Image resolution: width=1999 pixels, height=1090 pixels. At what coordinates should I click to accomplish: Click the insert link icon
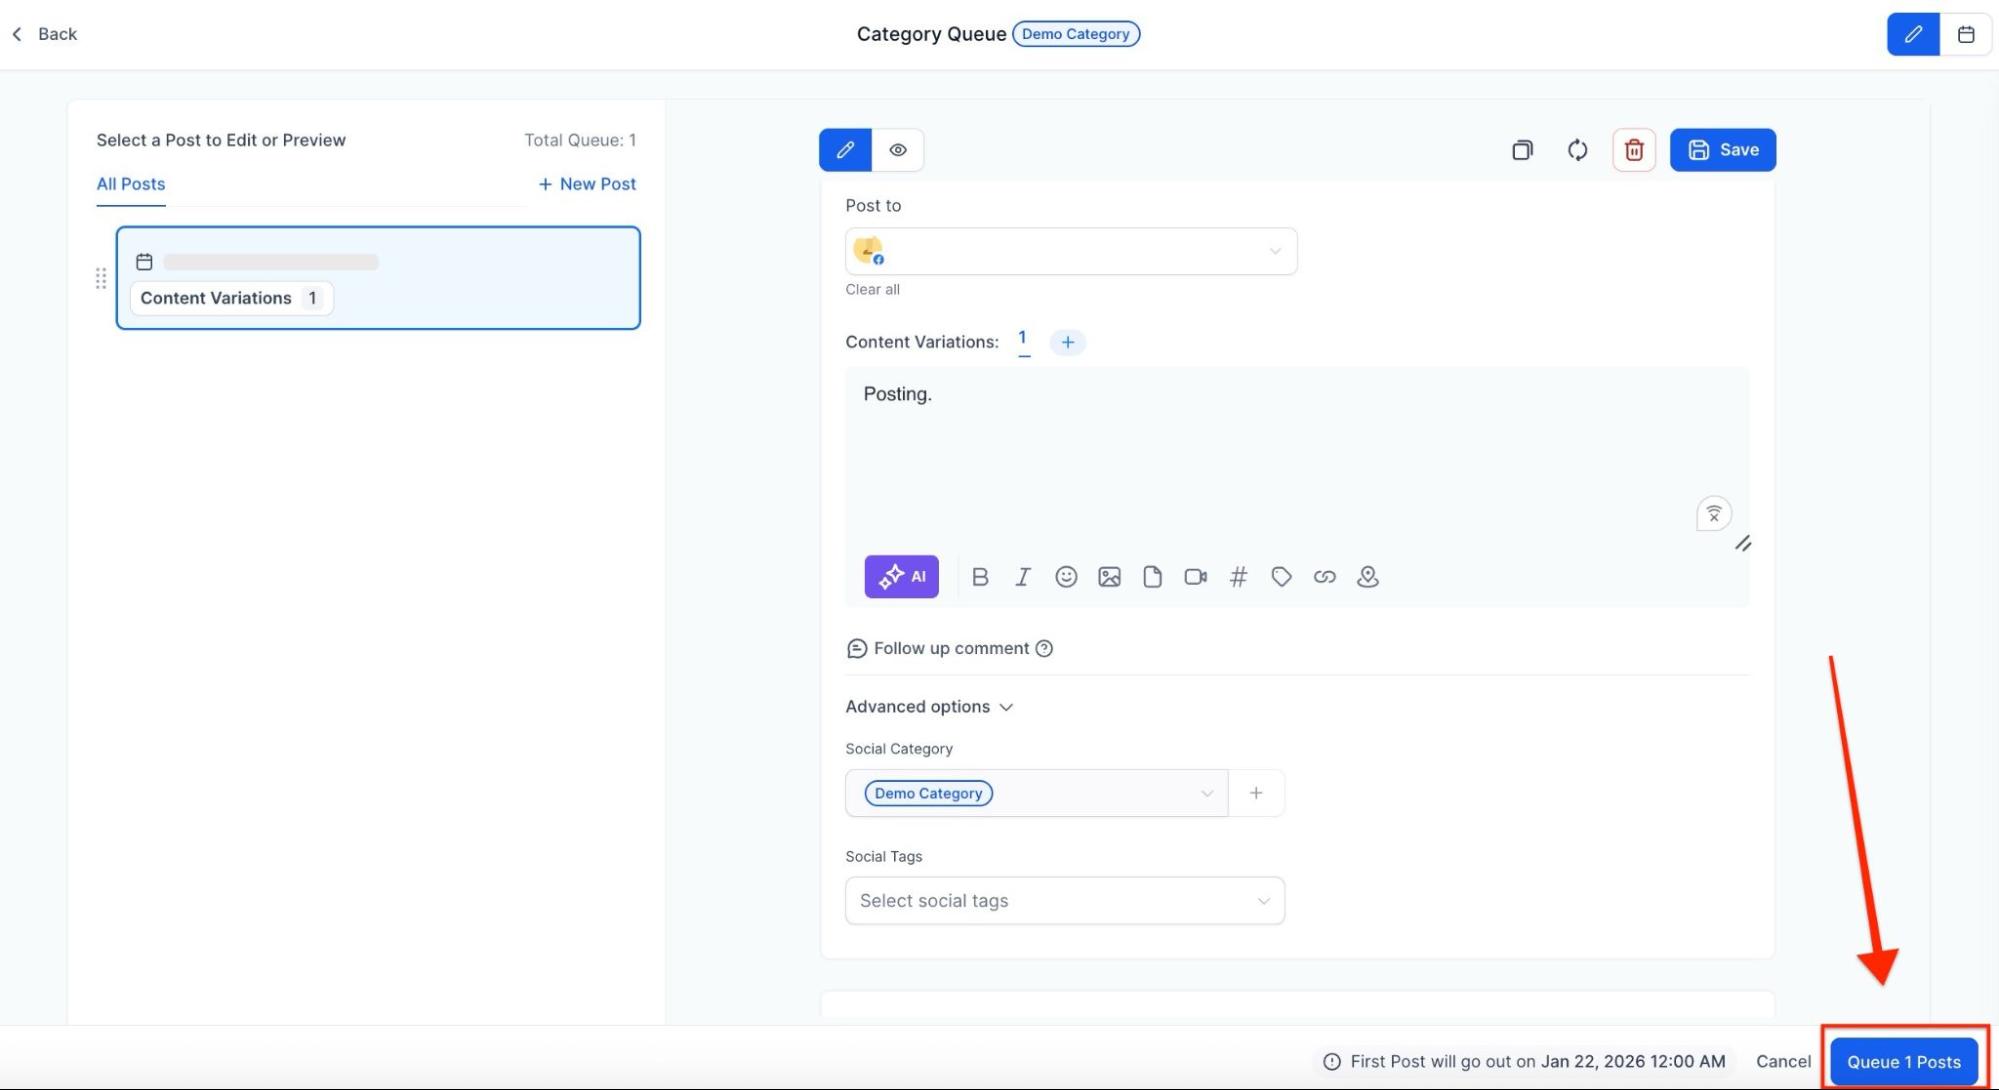[1324, 577]
